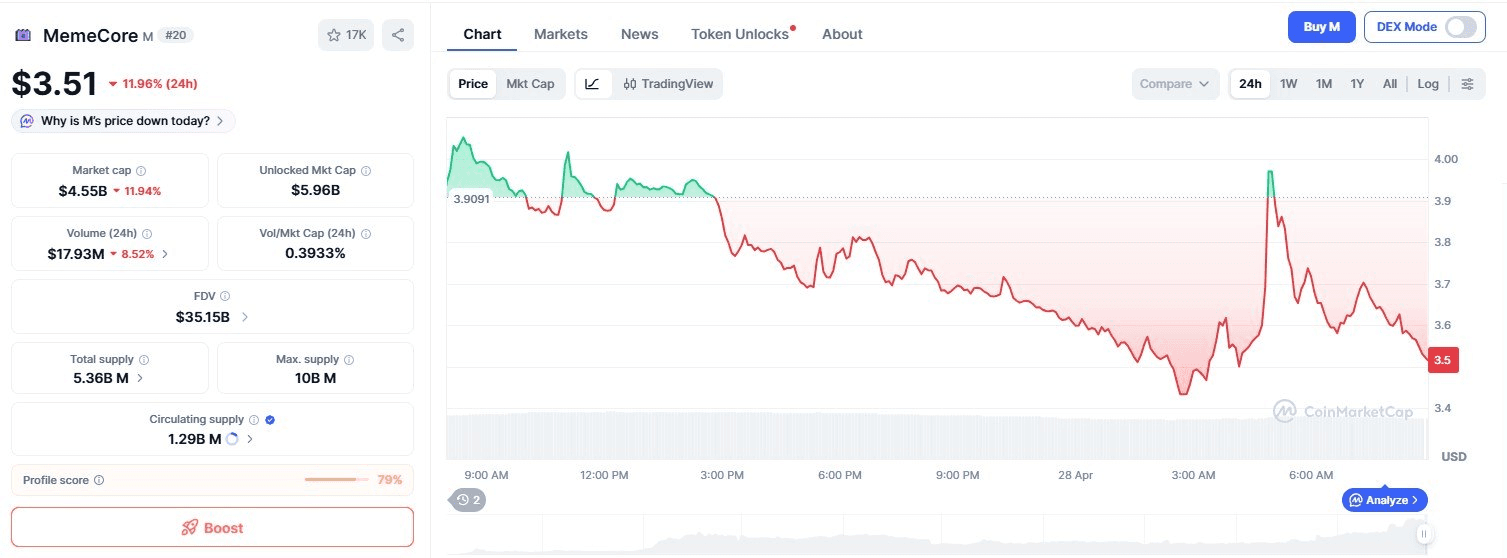Click the chart events history badge
The image size is (1507, 558).
point(468,499)
